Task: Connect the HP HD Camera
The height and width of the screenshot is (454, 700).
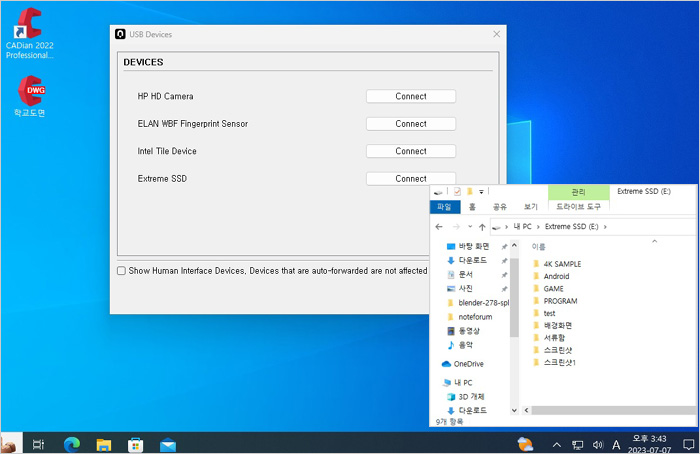Action: coord(411,96)
